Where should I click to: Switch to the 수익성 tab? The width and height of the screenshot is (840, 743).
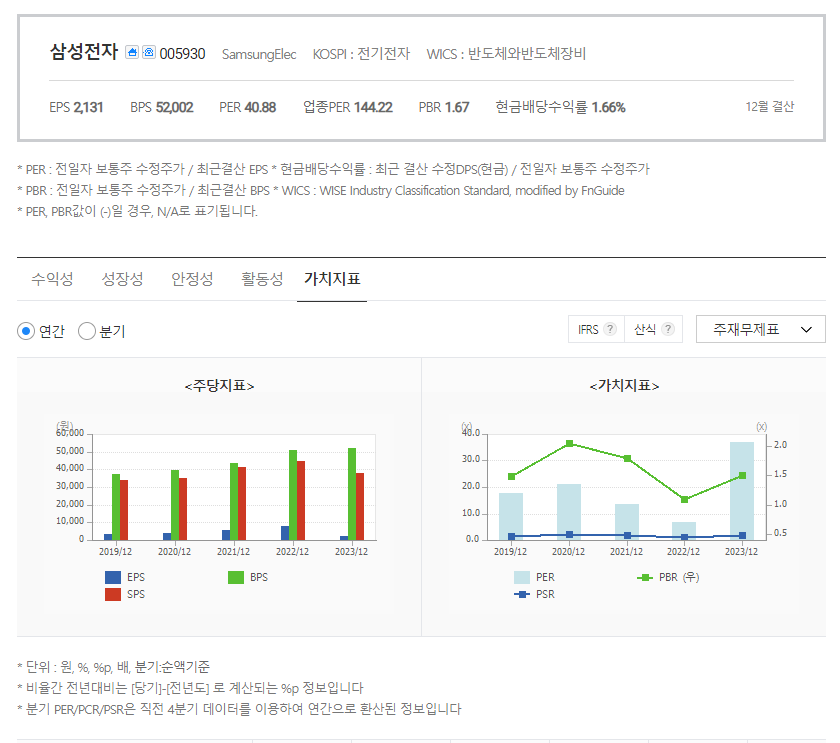coord(52,279)
